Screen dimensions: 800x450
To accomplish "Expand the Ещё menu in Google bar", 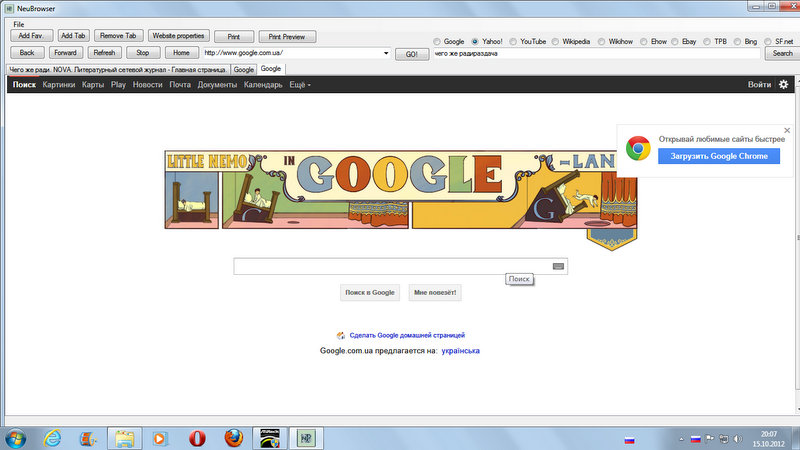I will point(300,85).
